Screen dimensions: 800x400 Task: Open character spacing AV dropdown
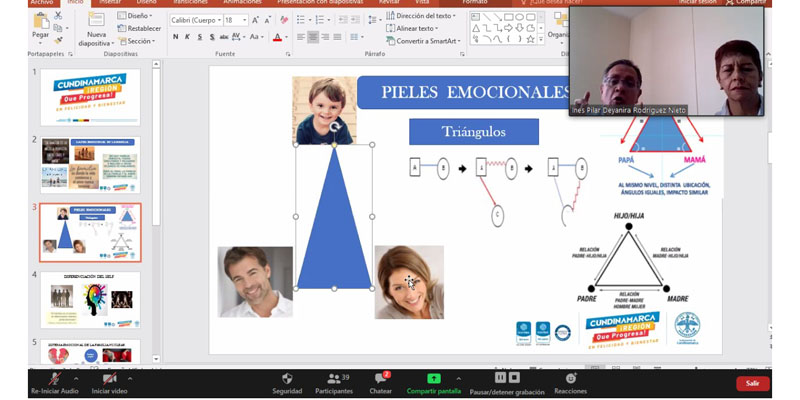tap(239, 37)
